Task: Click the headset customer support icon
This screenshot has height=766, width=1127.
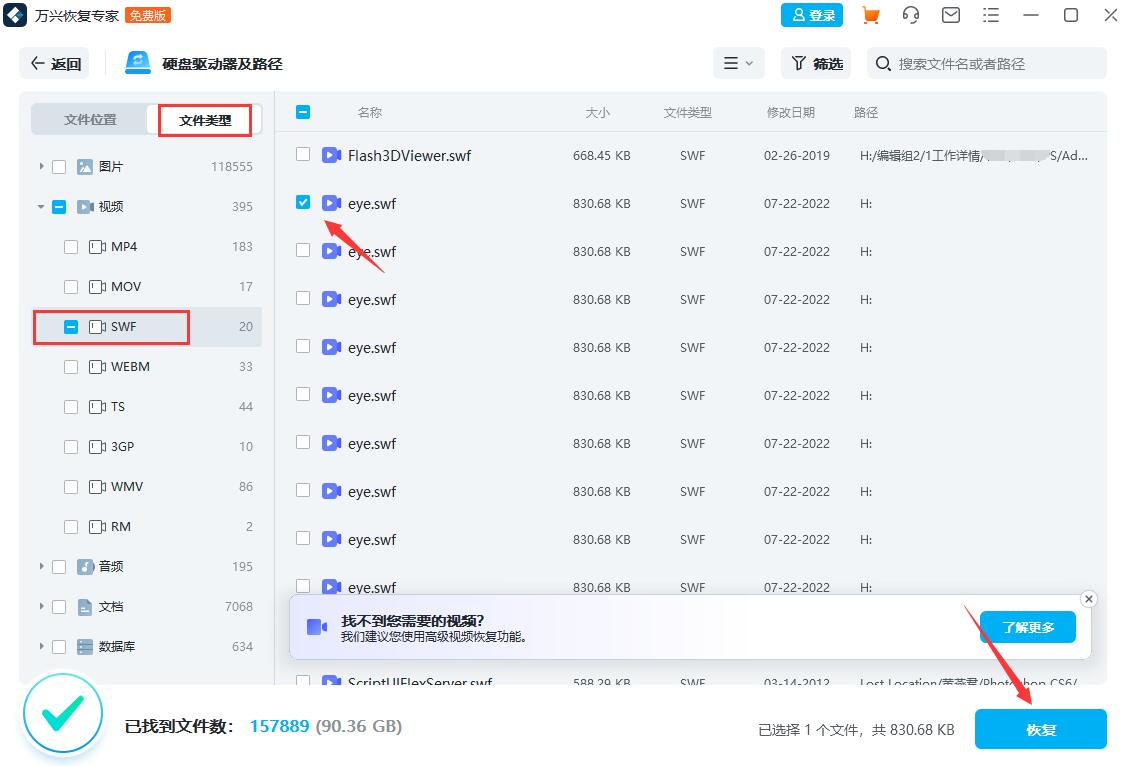Action: point(910,15)
